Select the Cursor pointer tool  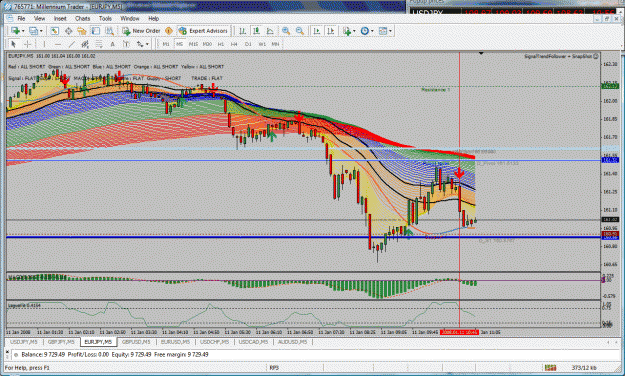(x=14, y=44)
